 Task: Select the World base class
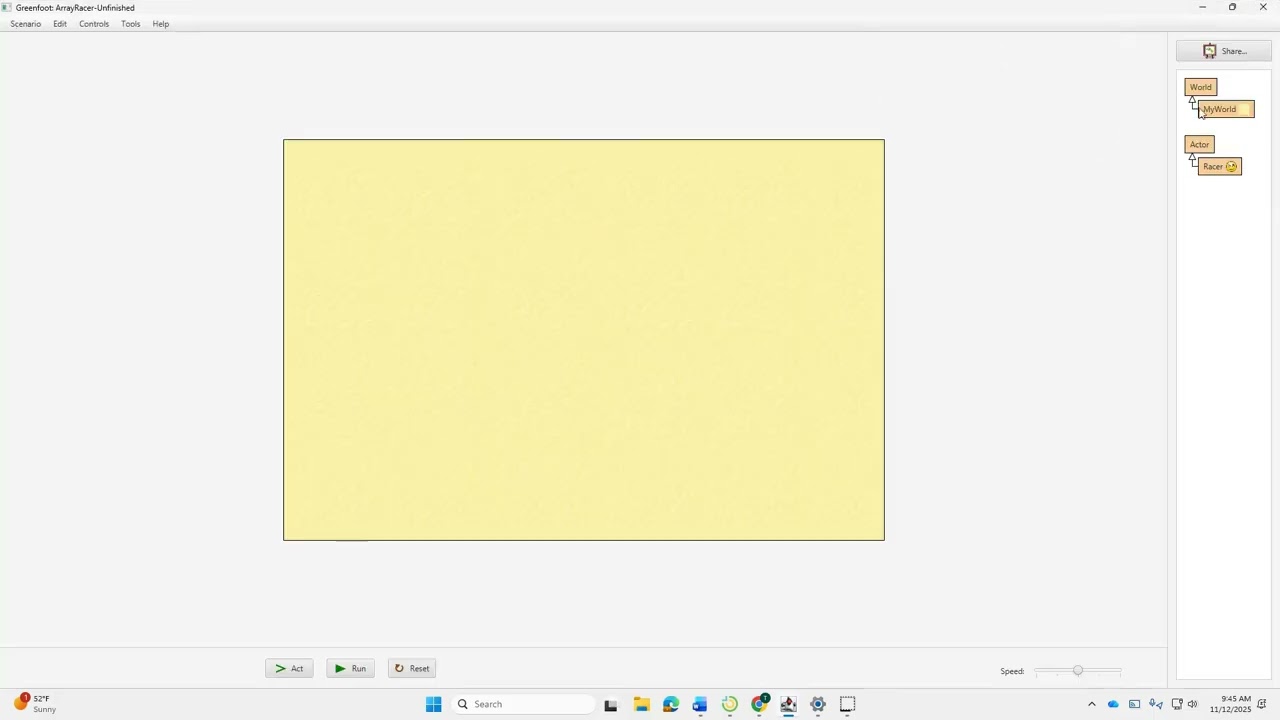point(1201,87)
